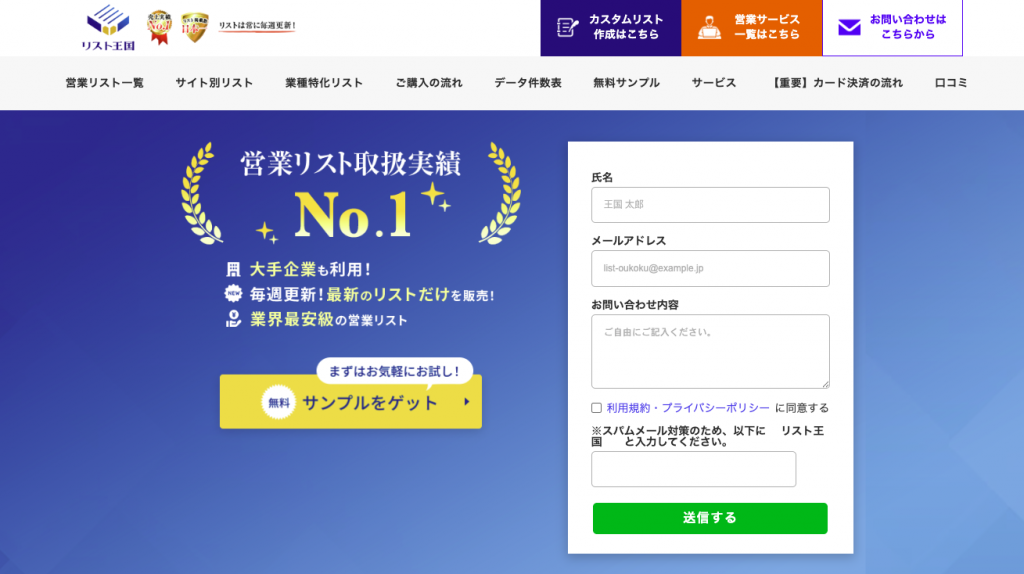Click the リスト王国 logo
The image size is (1024, 574).
coord(107,27)
